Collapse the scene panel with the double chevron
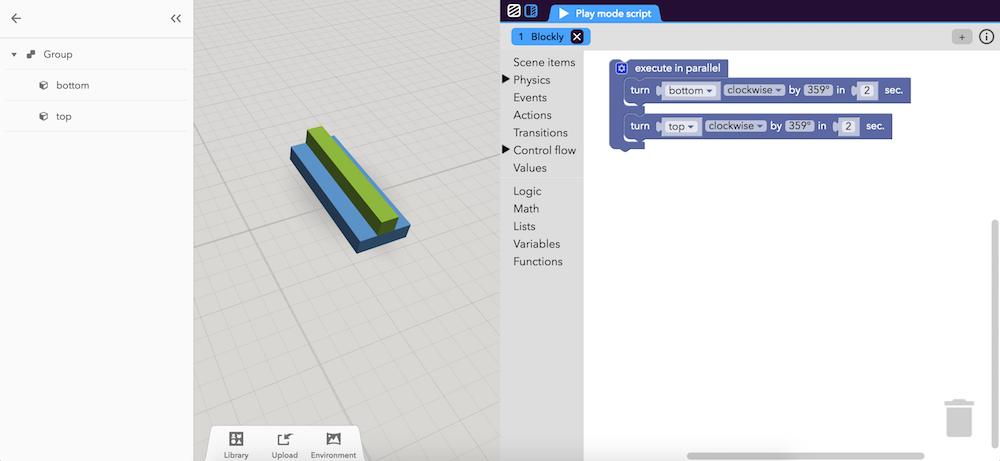 176,18
